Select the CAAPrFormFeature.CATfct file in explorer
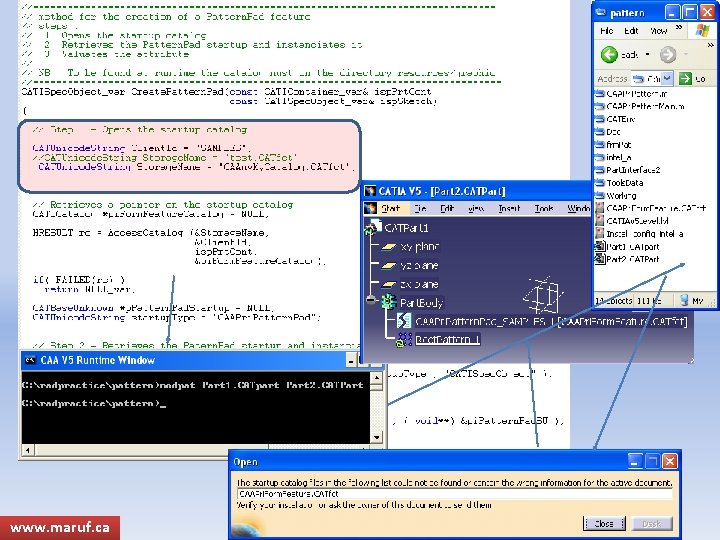The image size is (720, 540). pyautogui.click(x=650, y=208)
